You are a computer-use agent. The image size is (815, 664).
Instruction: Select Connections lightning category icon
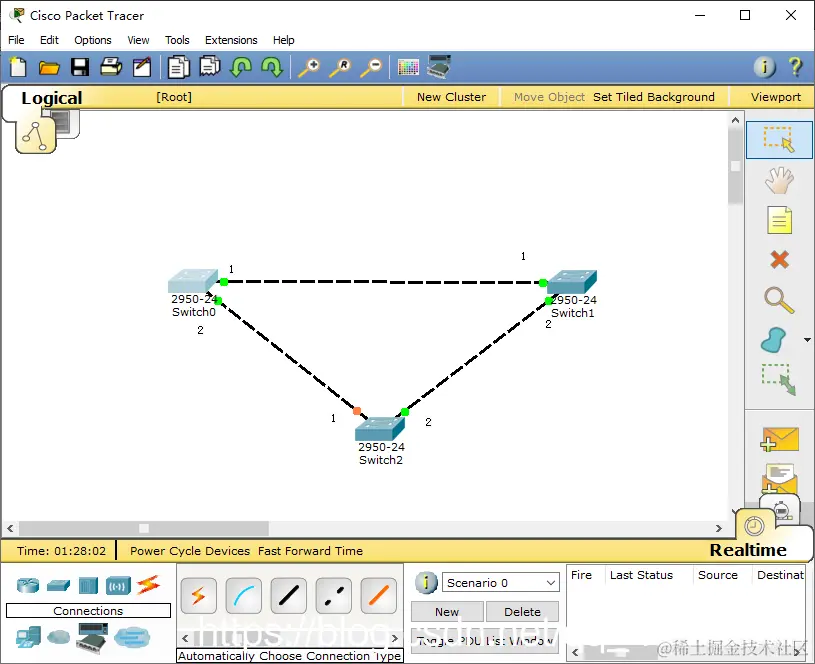tap(148, 585)
